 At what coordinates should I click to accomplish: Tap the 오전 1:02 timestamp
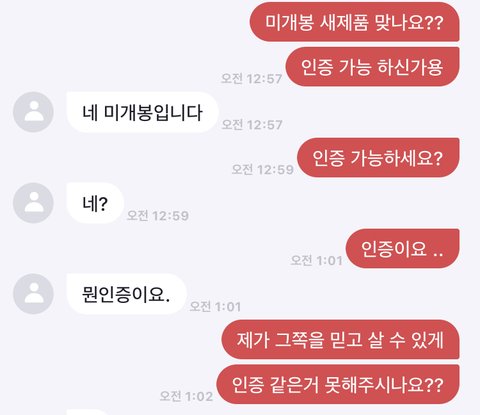(186, 396)
